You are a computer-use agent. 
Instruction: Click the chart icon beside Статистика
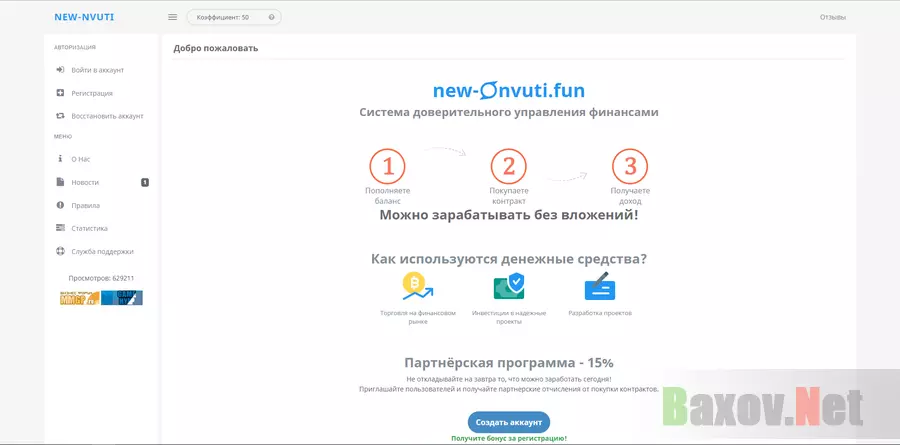point(60,228)
